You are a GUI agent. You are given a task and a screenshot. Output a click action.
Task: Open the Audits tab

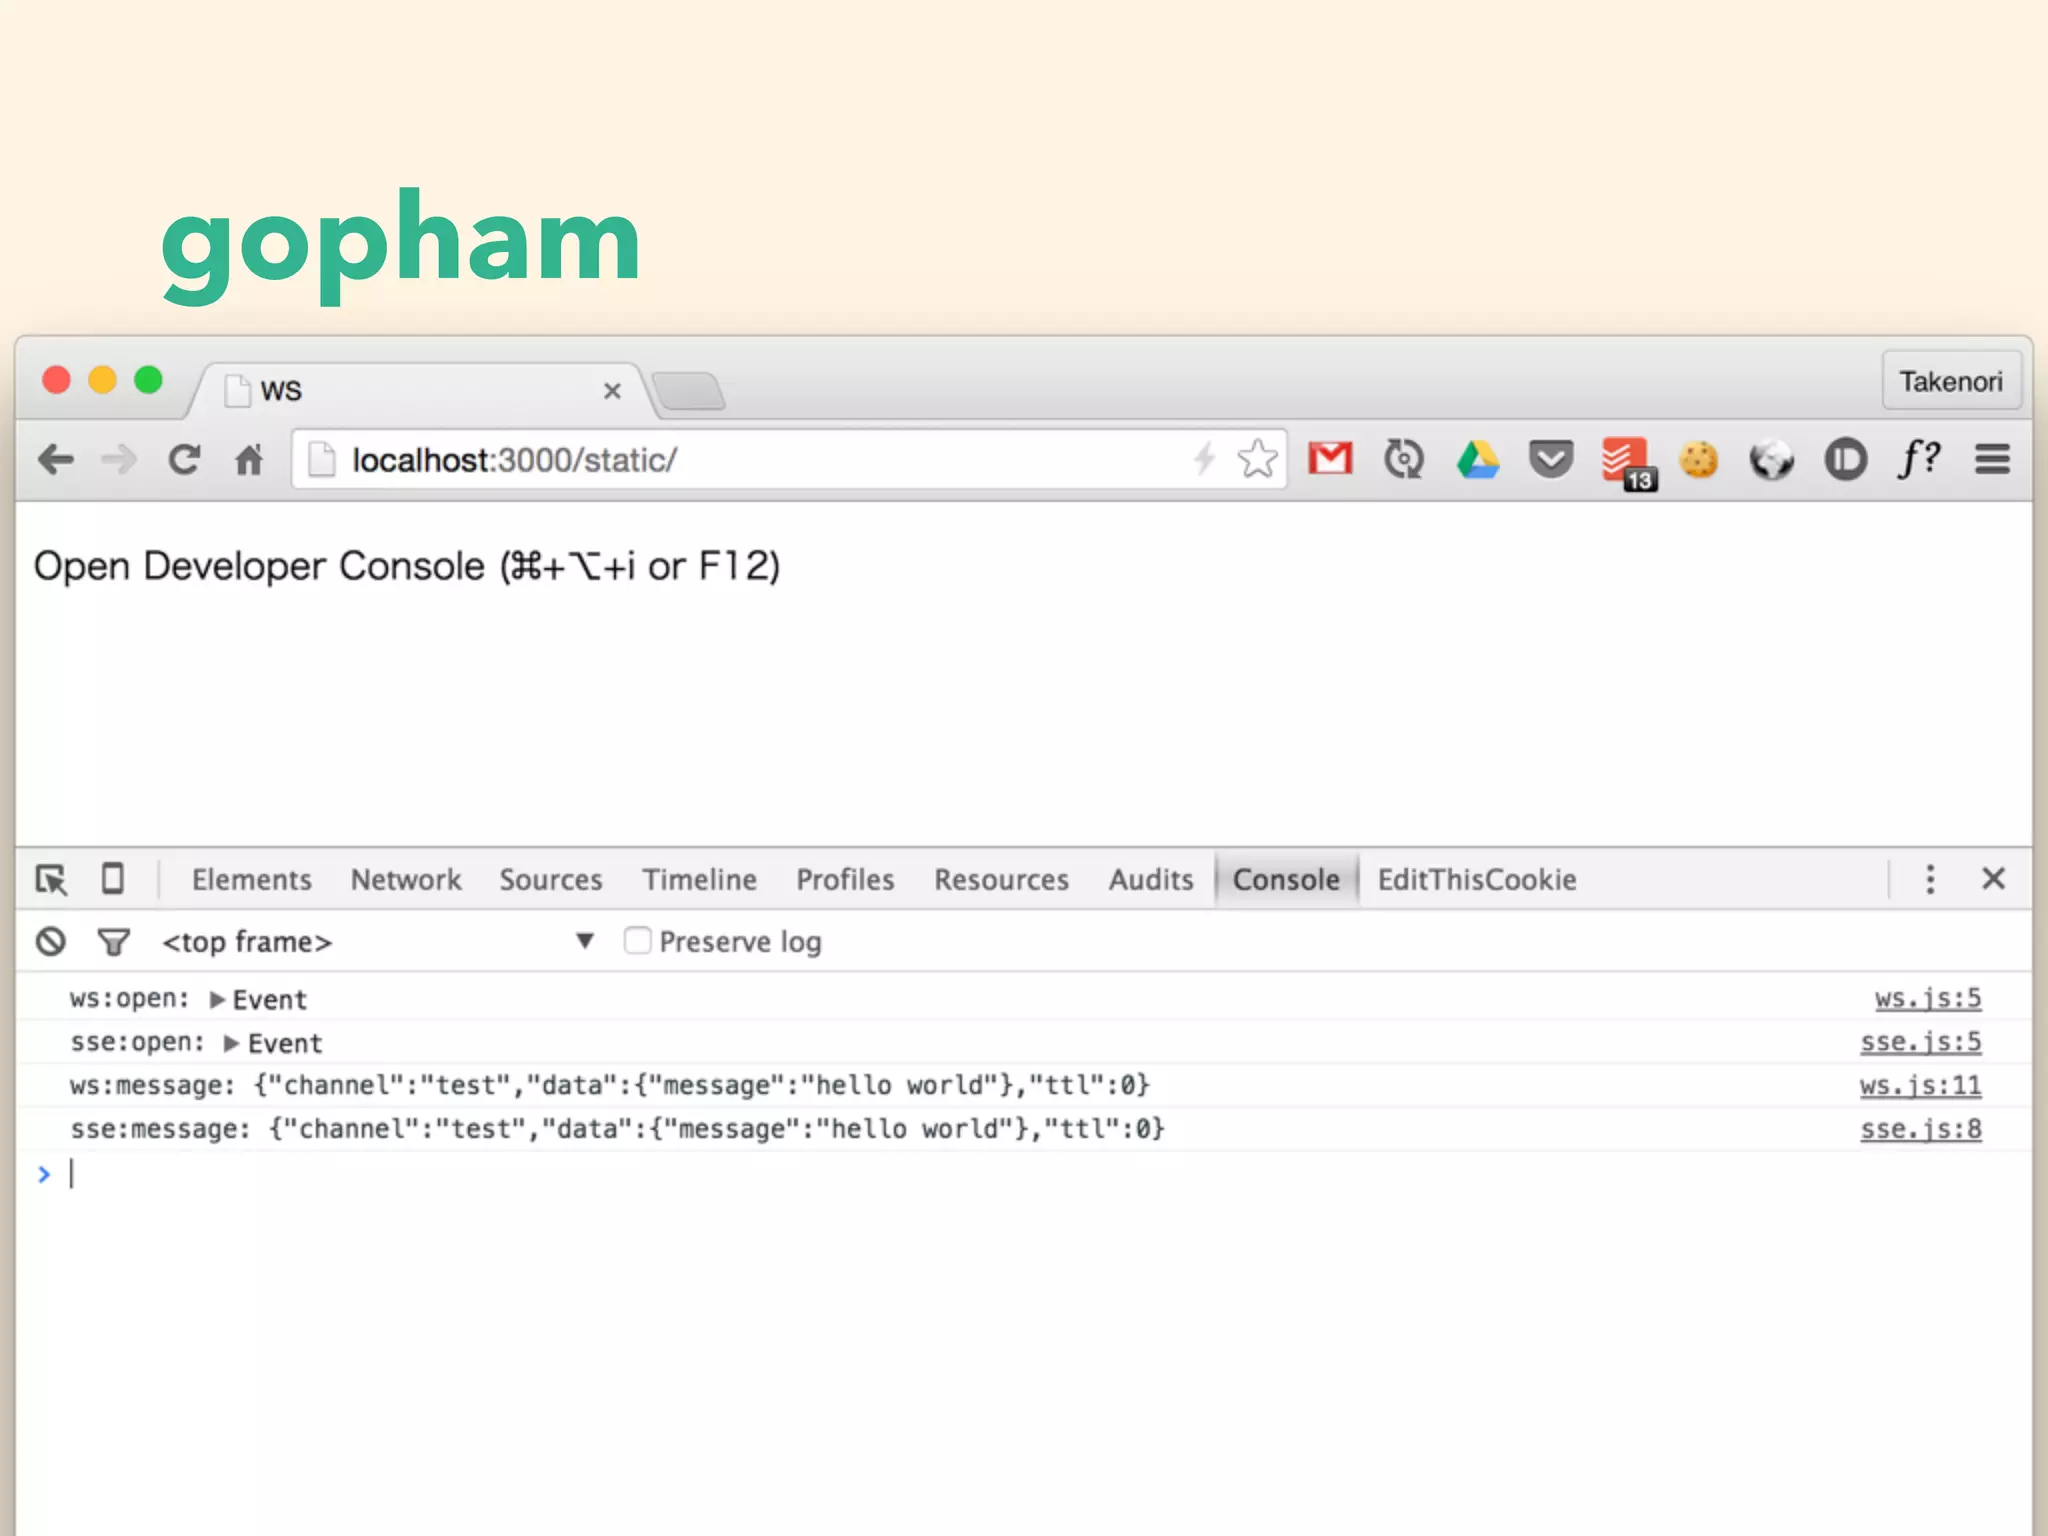(1151, 880)
